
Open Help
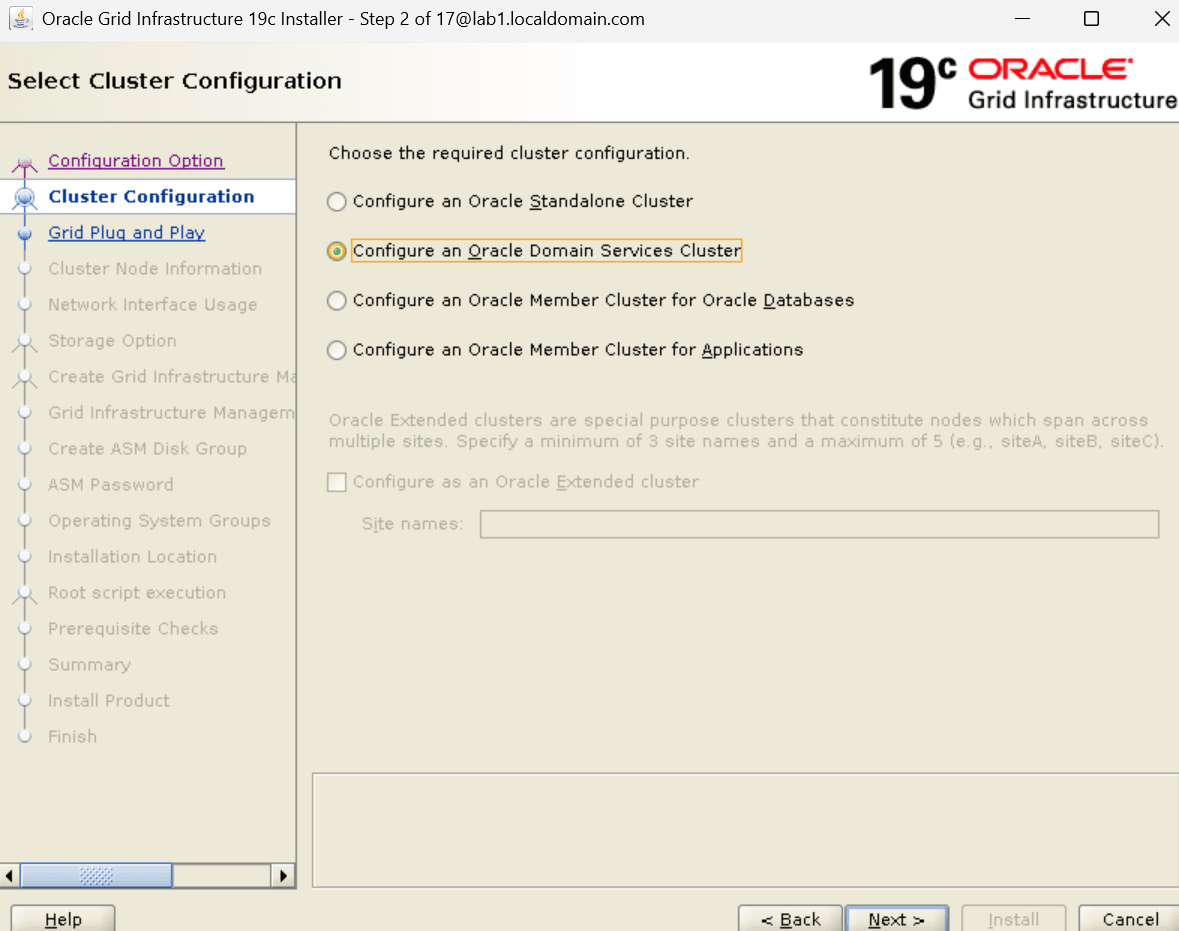[x=62, y=919]
